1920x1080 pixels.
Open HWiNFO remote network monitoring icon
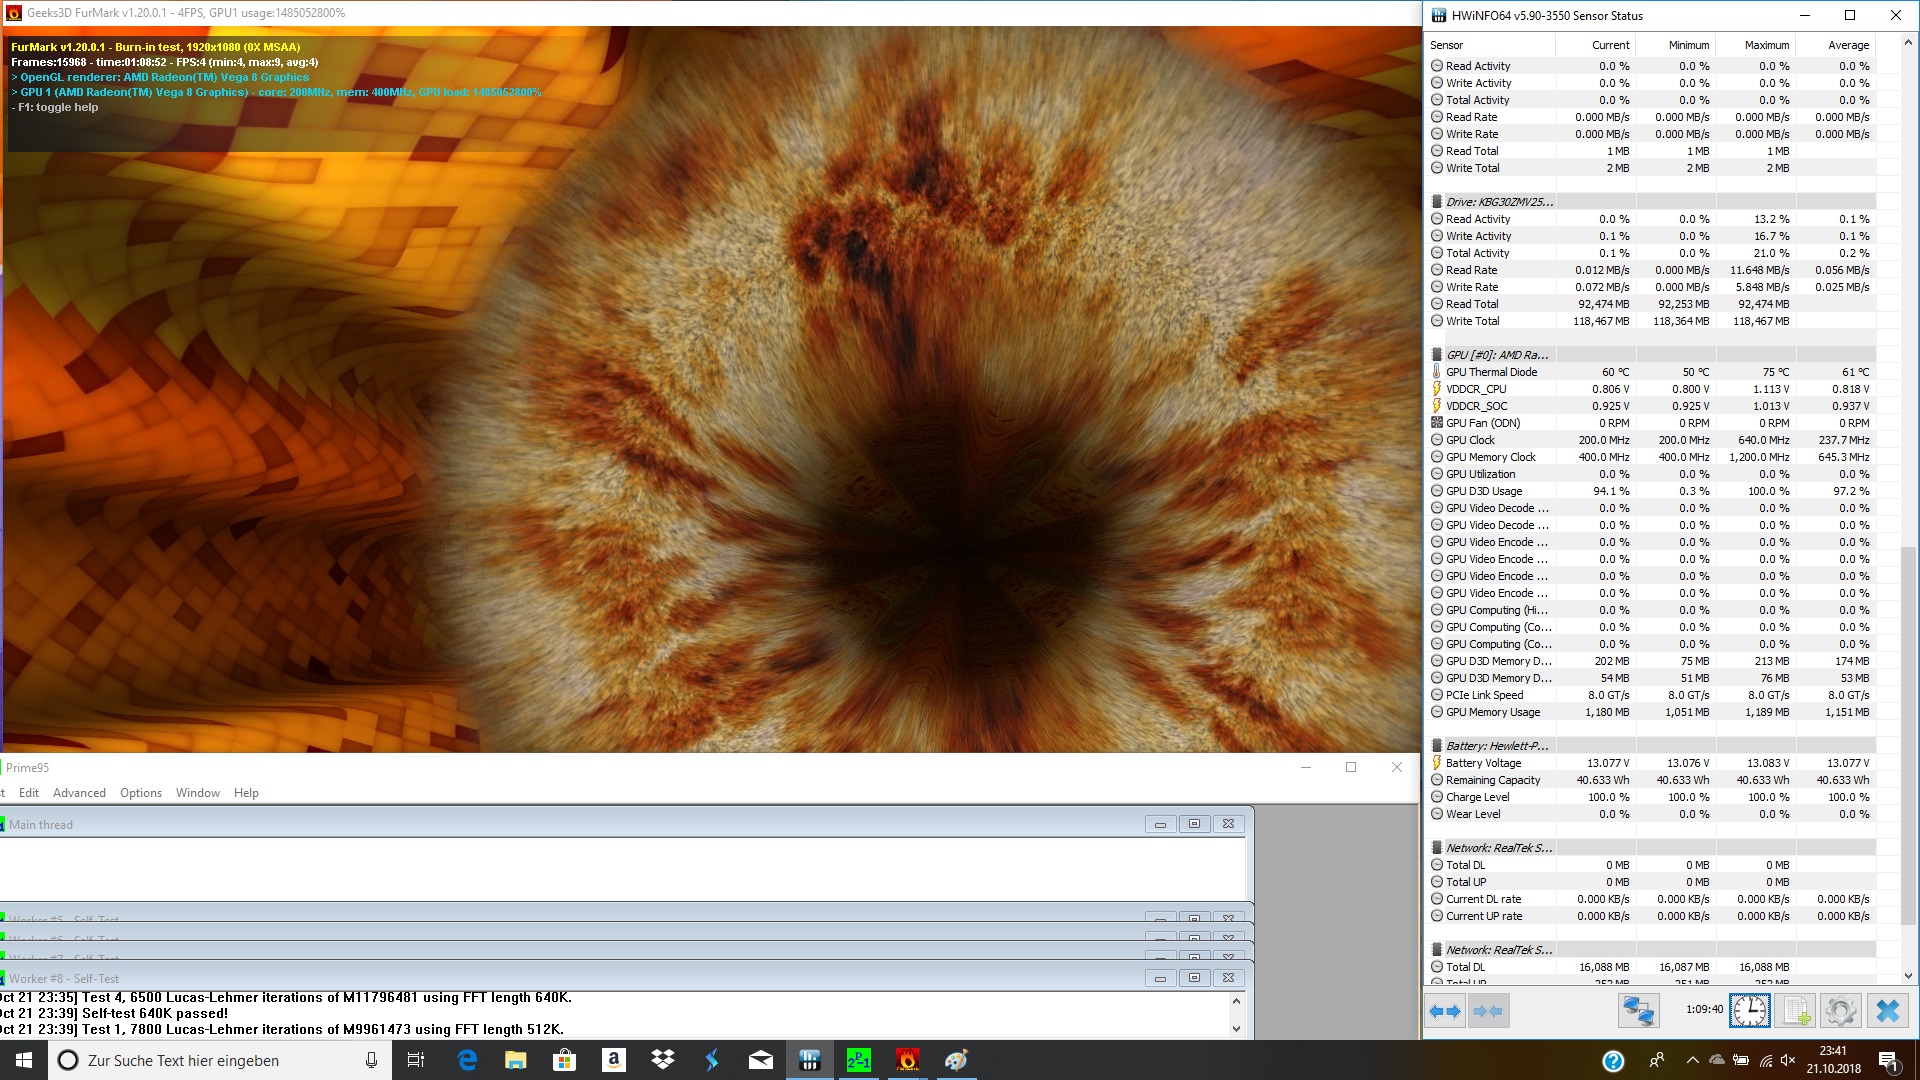(1638, 1011)
